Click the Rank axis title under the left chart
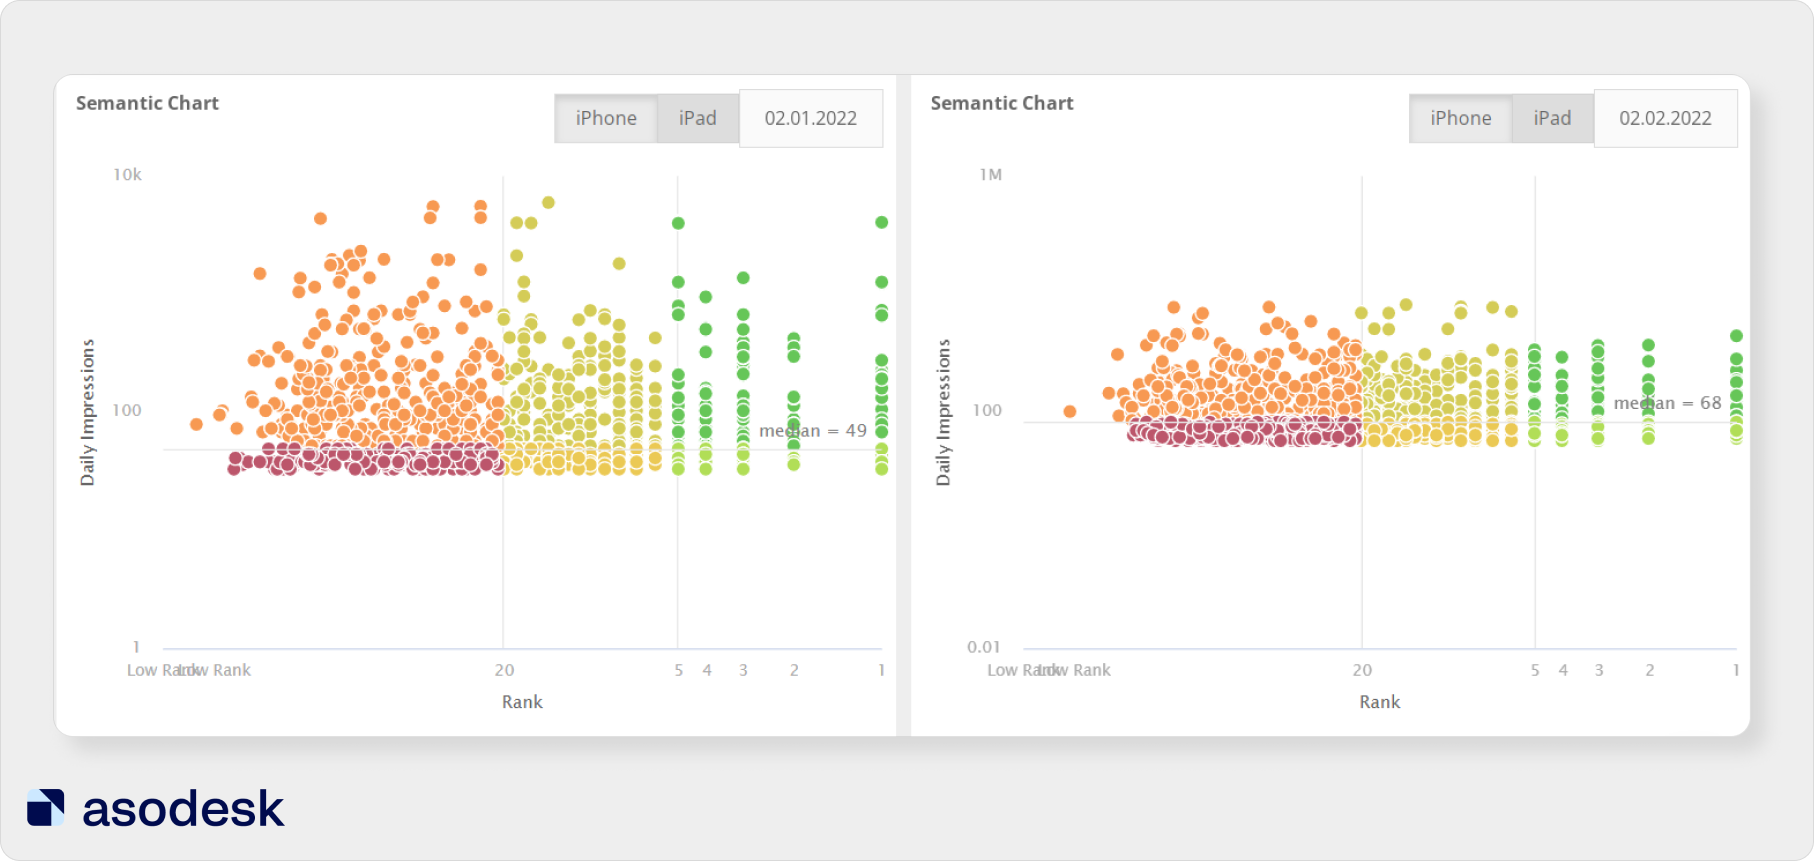Screen dimensions: 1814x861 (522, 702)
